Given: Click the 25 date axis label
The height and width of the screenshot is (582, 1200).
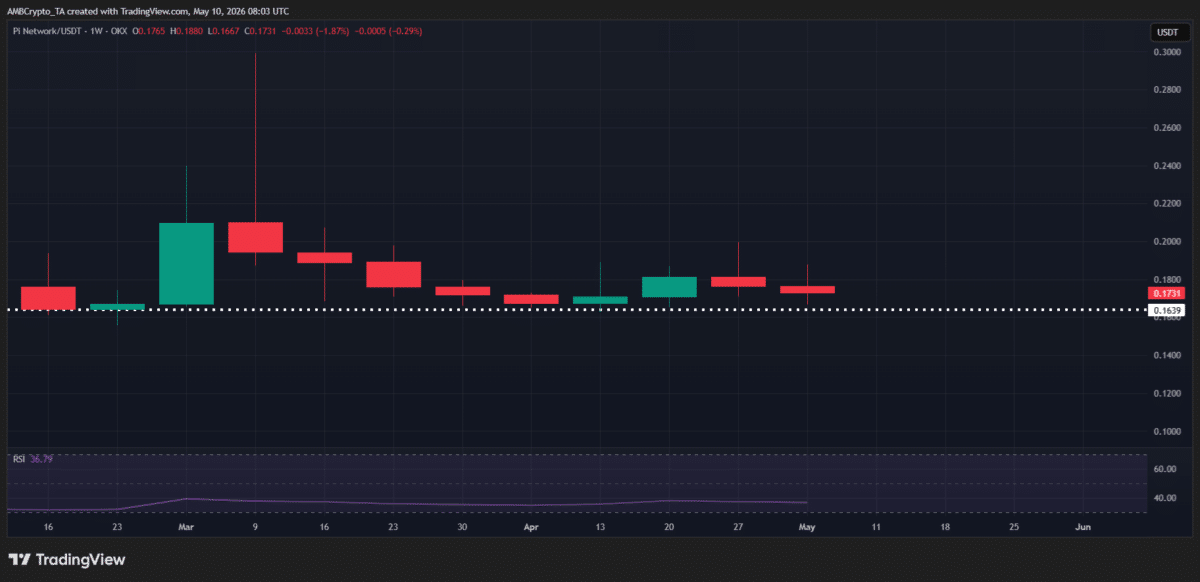Looking at the screenshot, I should pos(1014,525).
